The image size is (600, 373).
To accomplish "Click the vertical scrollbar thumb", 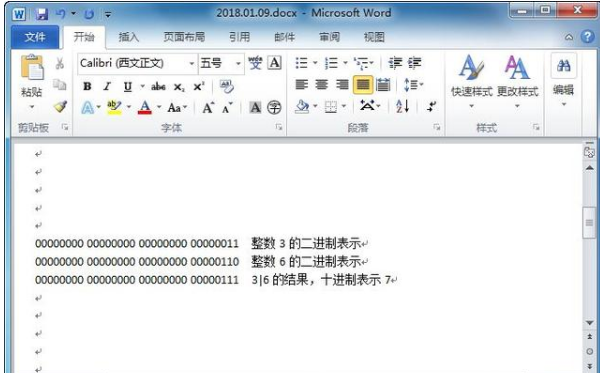I will 589,223.
